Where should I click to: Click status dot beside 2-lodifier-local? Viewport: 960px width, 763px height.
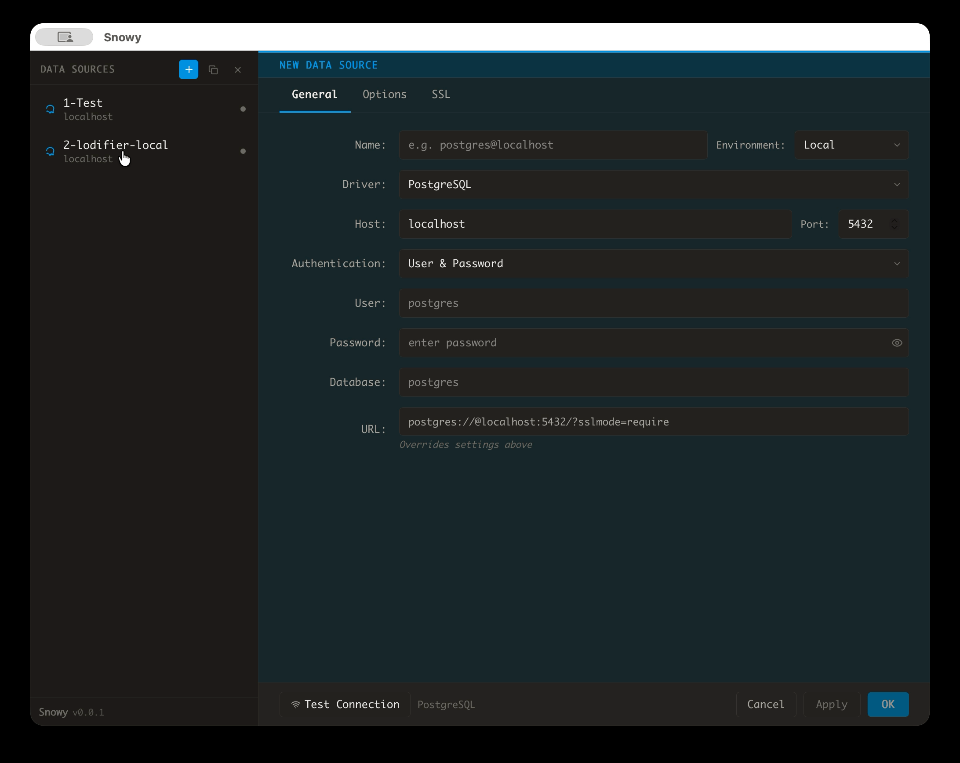243,151
